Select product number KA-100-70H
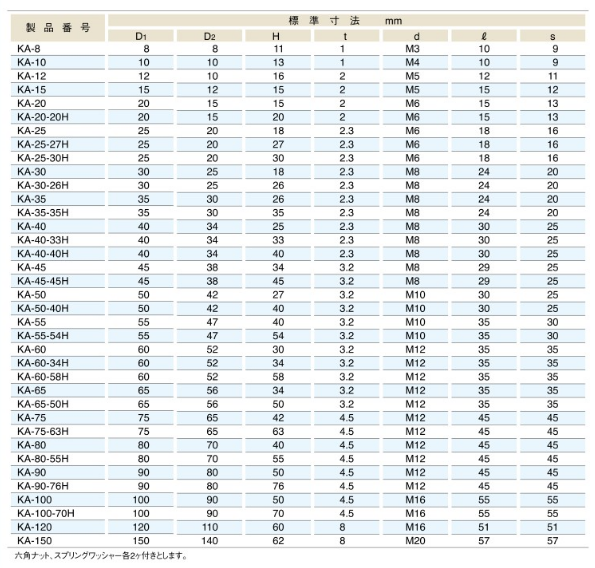This screenshot has height=568, width=595. [46, 513]
